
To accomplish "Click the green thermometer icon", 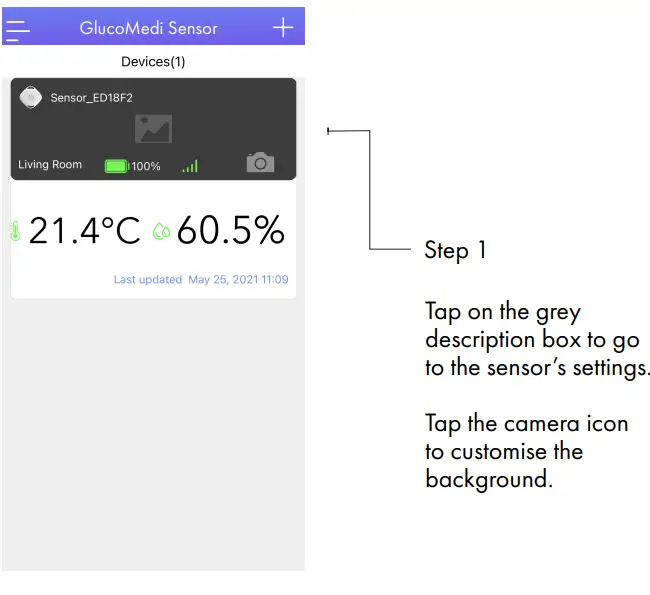I will (15, 231).
